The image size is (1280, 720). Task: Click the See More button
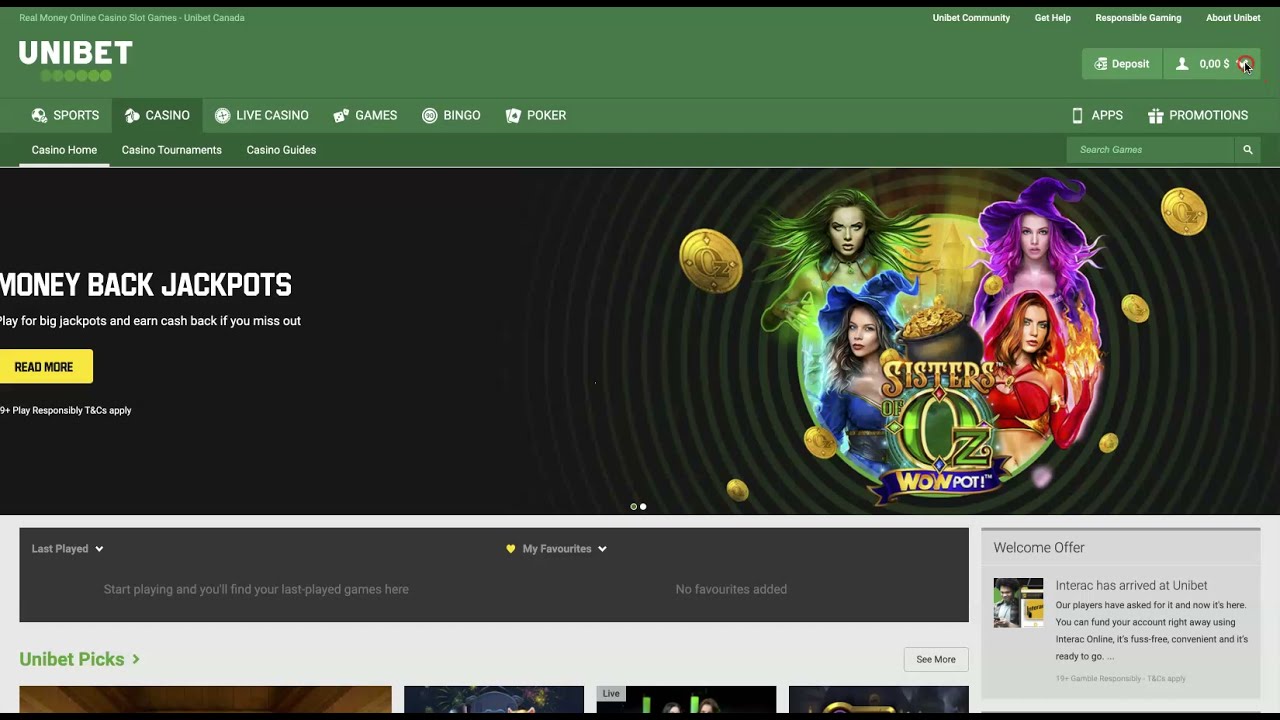coord(936,659)
